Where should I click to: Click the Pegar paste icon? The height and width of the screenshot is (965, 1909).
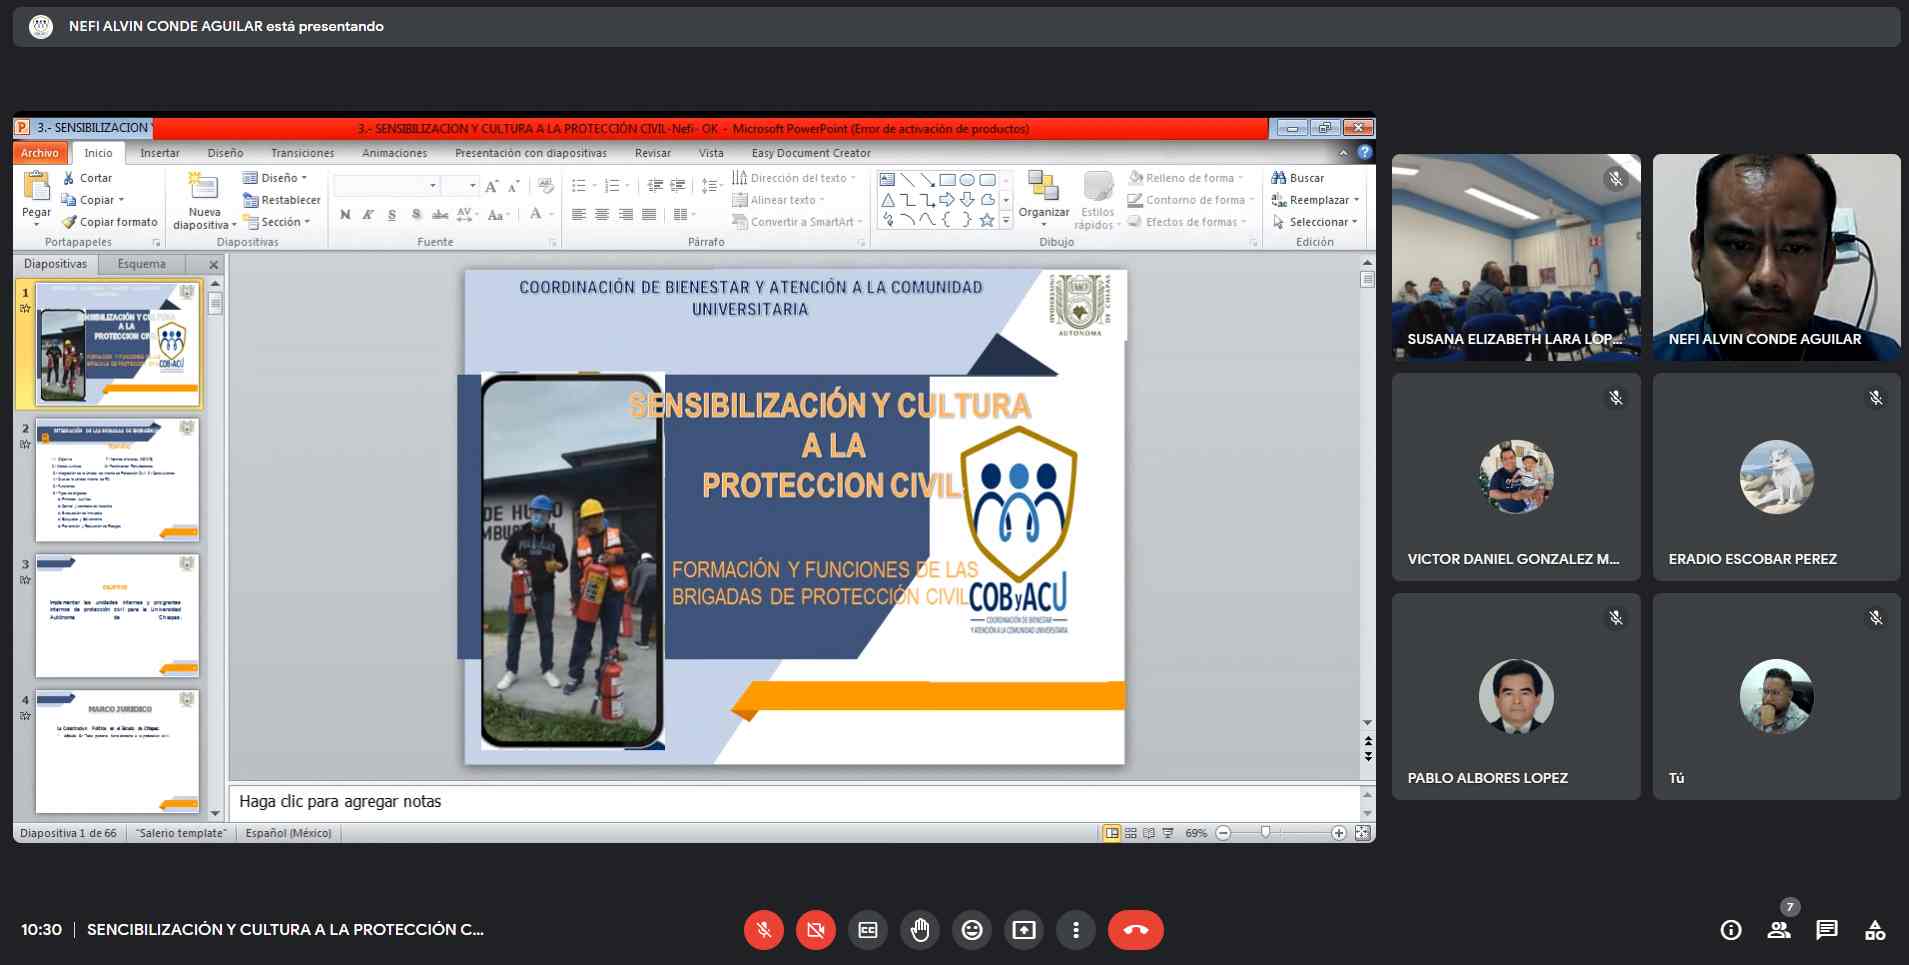37,186
